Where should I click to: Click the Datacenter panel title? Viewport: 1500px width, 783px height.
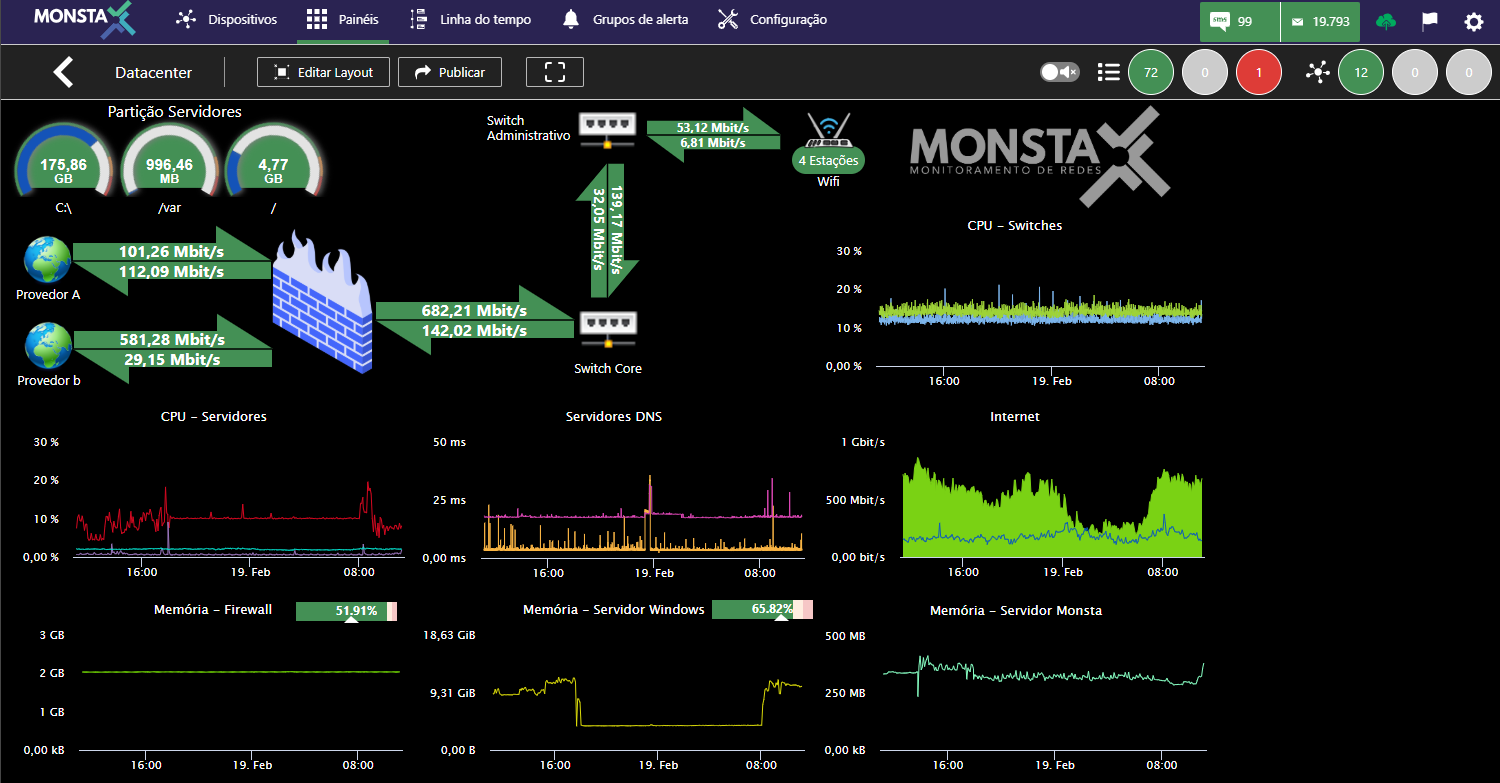(154, 72)
